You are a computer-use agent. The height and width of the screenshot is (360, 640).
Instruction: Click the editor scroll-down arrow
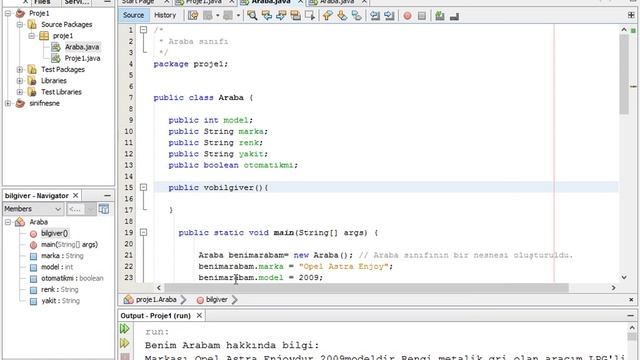624,277
